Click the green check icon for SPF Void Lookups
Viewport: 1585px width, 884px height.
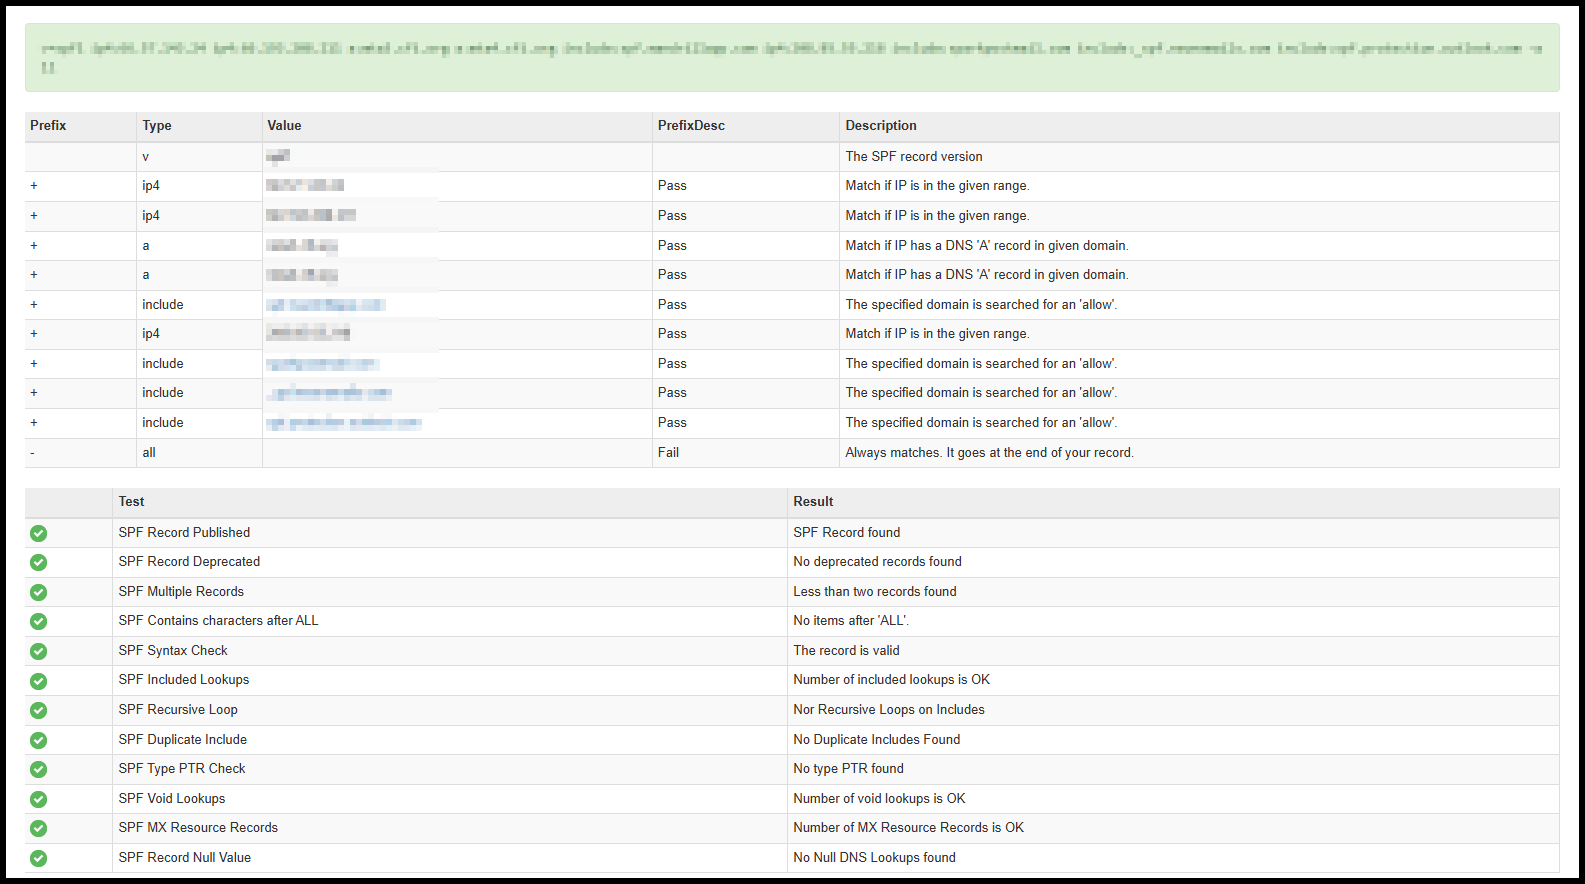click(x=38, y=799)
